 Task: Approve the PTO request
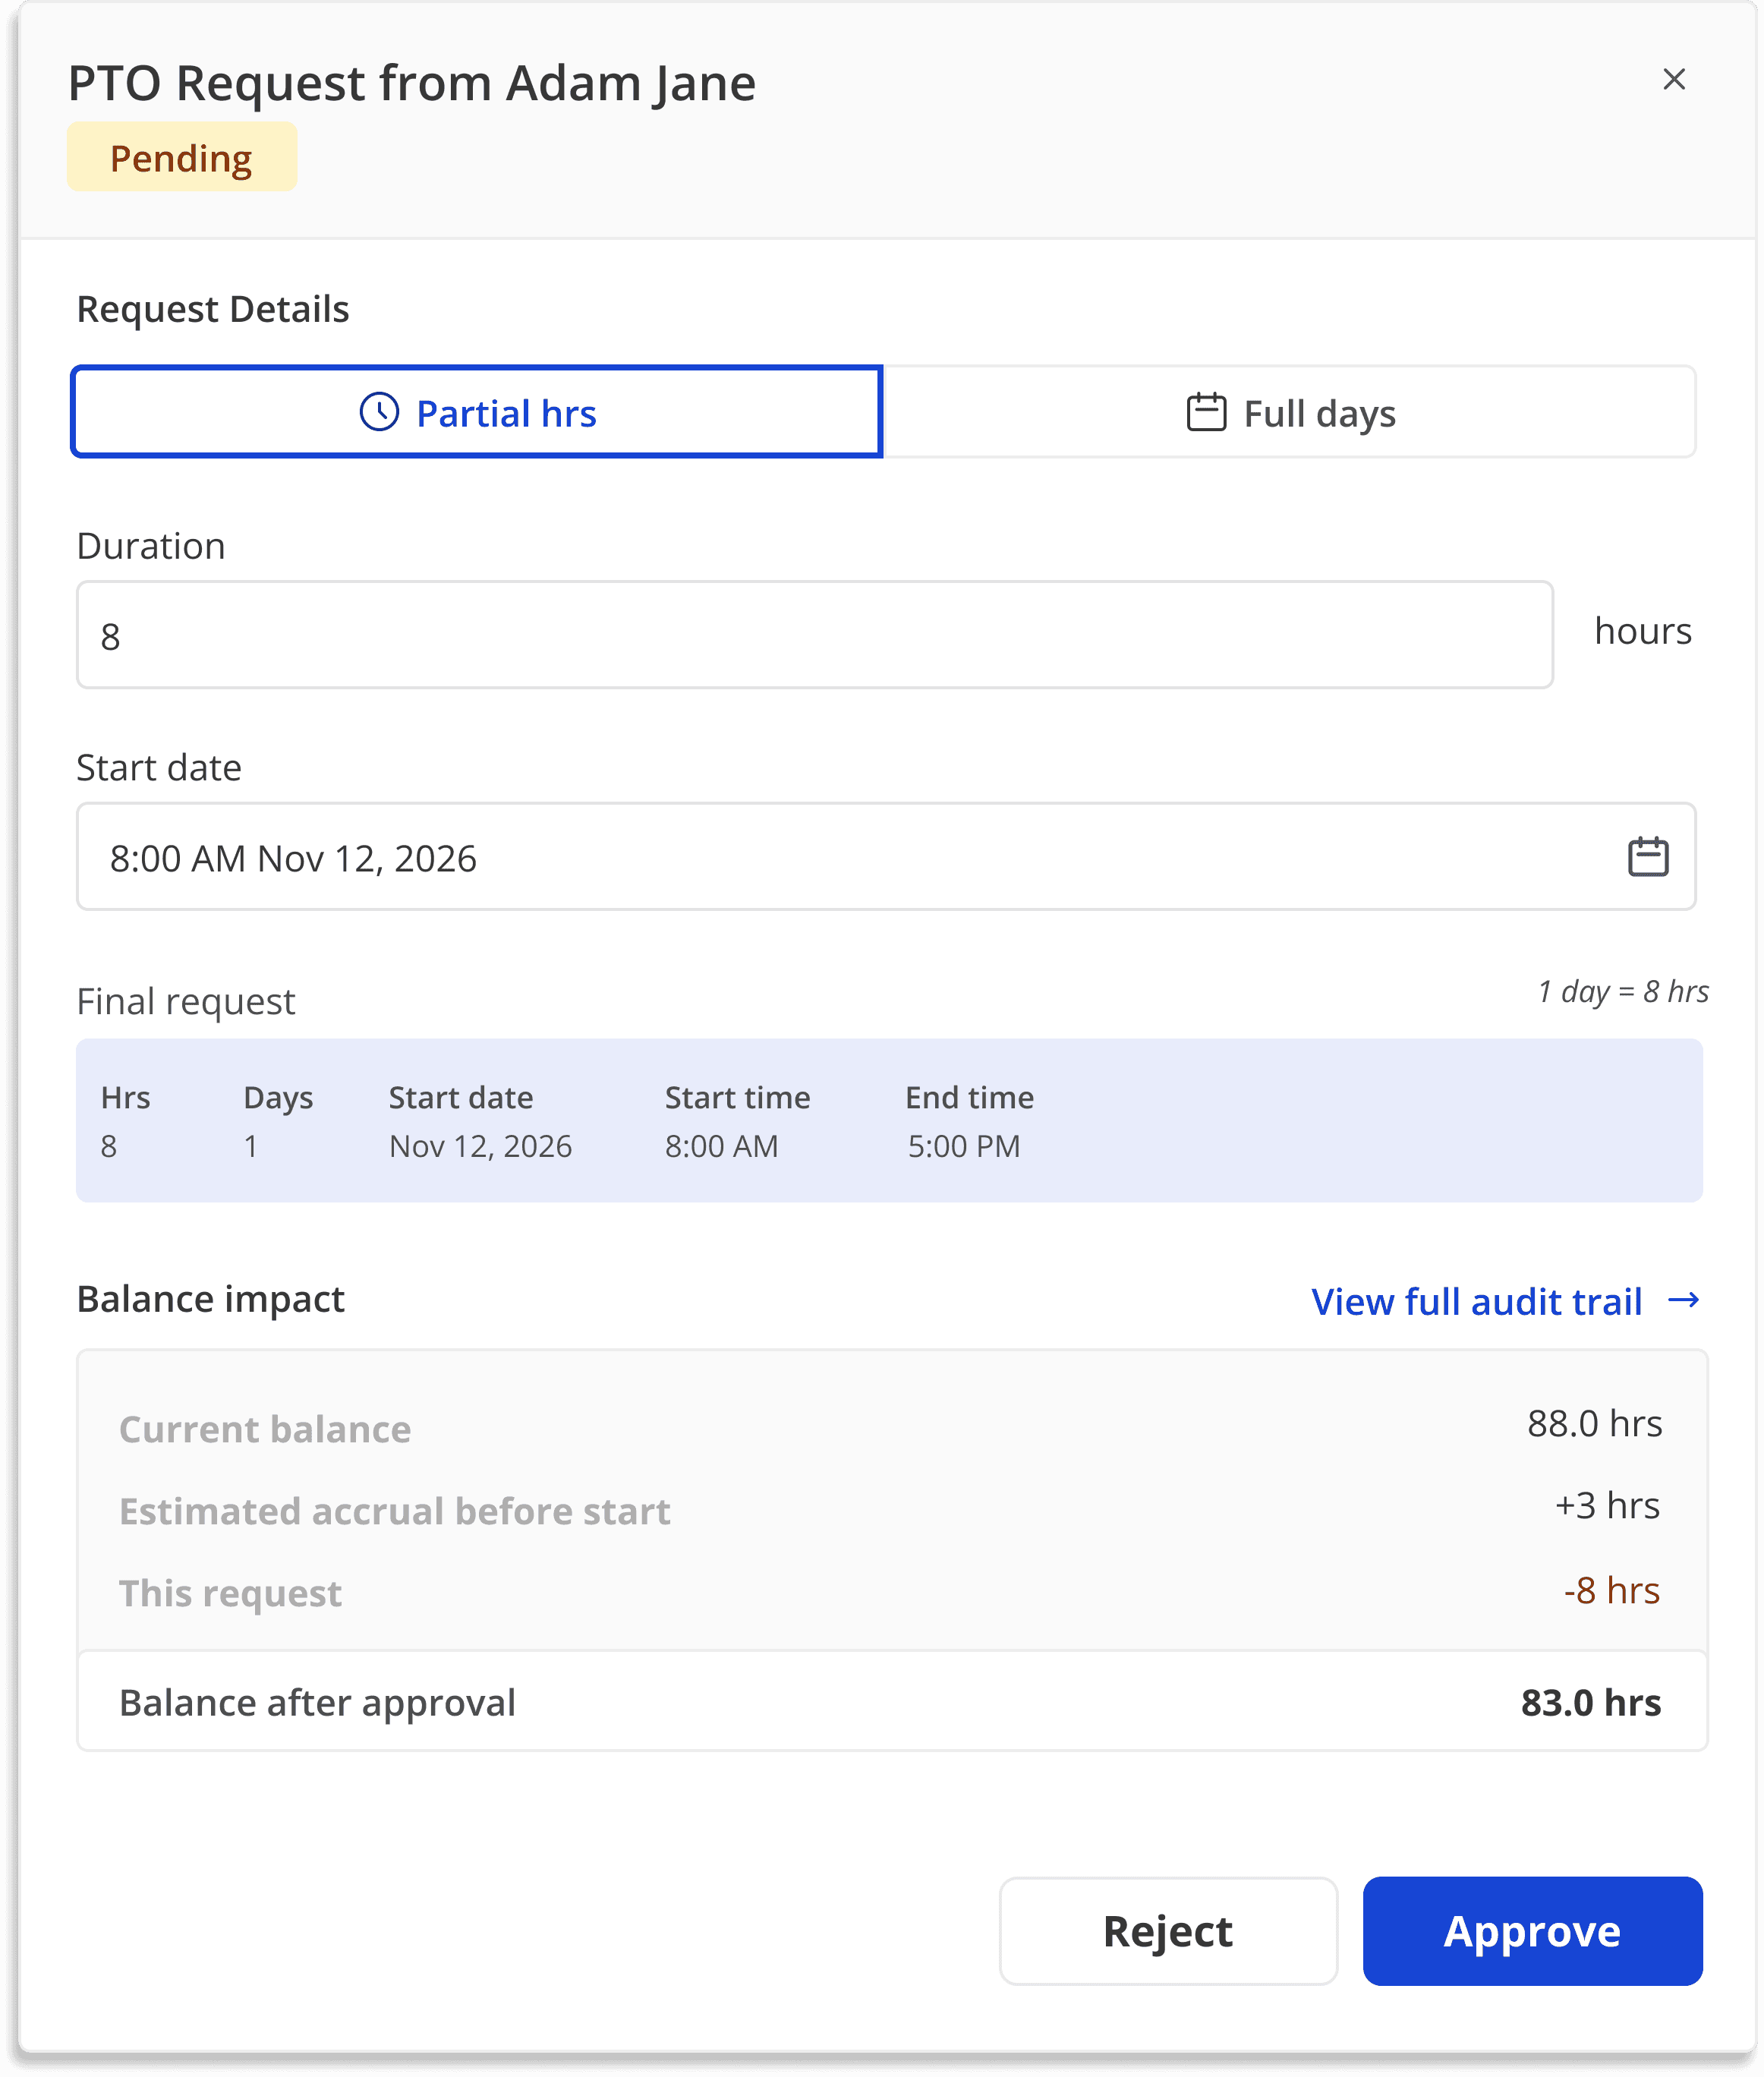point(1531,1931)
